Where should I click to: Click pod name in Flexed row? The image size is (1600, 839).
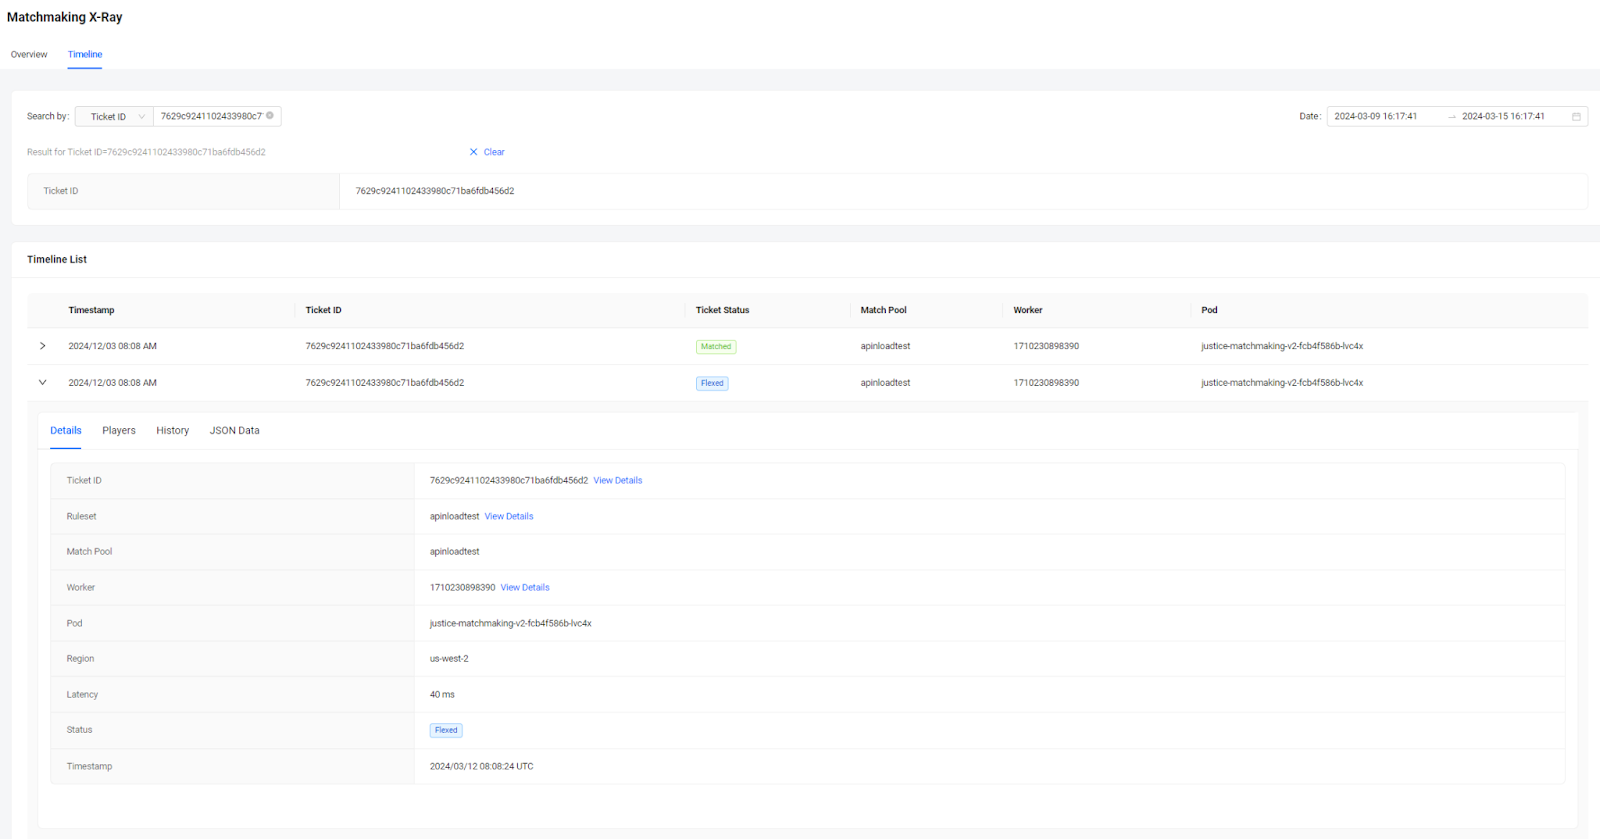tap(1282, 383)
